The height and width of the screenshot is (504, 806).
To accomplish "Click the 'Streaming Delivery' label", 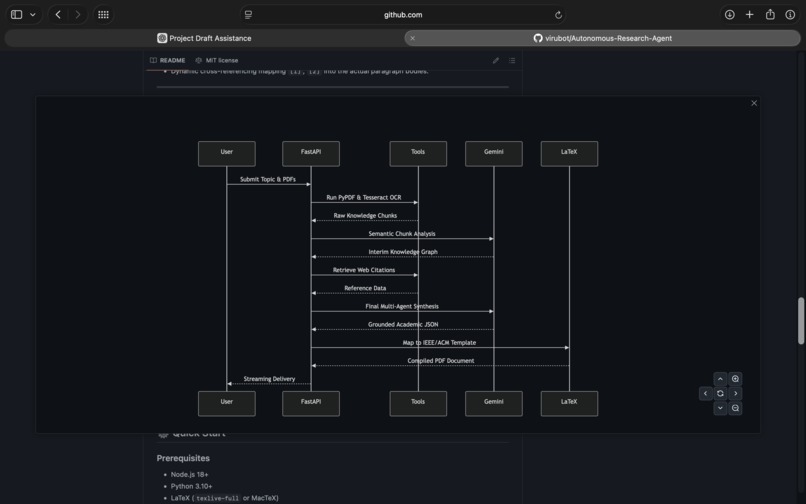I will (269, 379).
